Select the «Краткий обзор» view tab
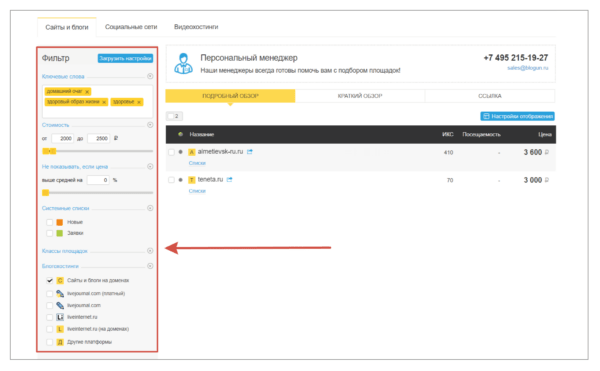The width and height of the screenshot is (600, 371). point(360,96)
